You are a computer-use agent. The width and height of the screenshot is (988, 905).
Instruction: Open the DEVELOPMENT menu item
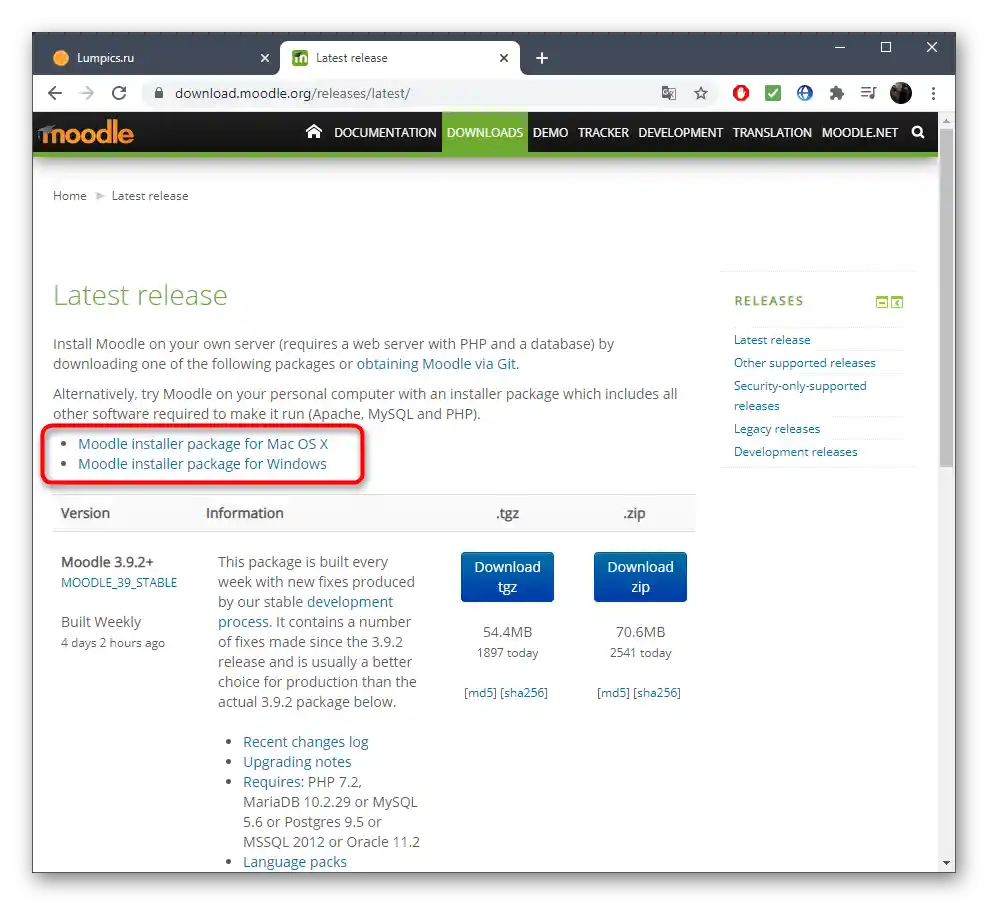tap(681, 132)
